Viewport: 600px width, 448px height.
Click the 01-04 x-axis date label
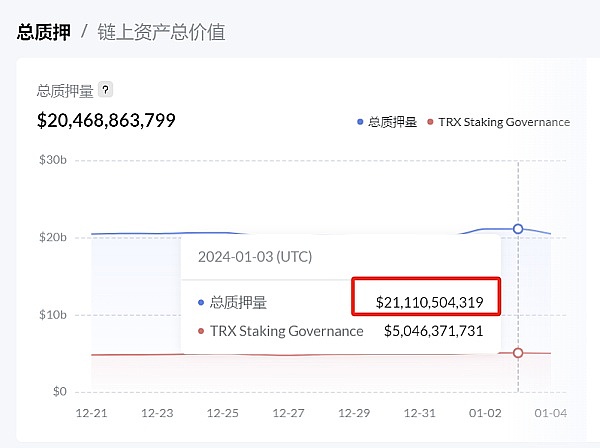tap(549, 412)
